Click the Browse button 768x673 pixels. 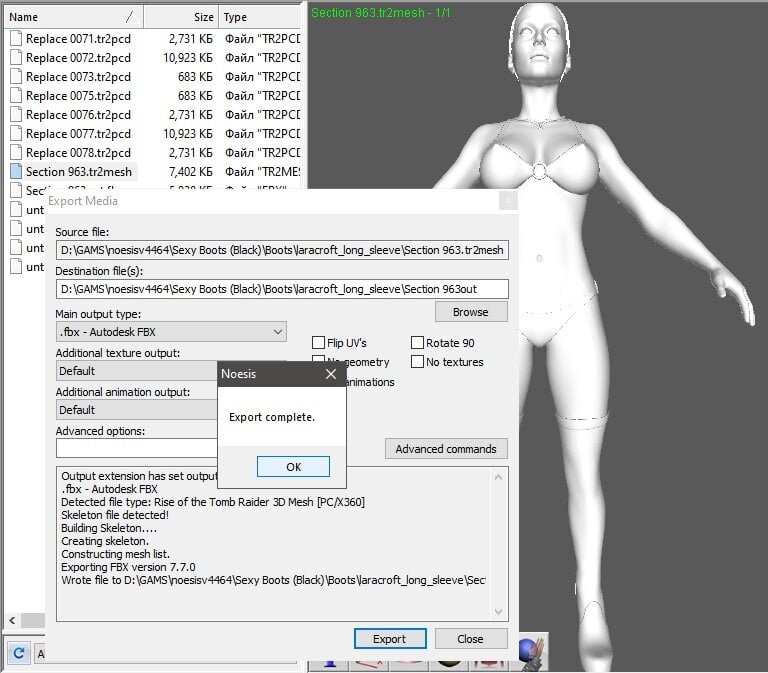(471, 312)
